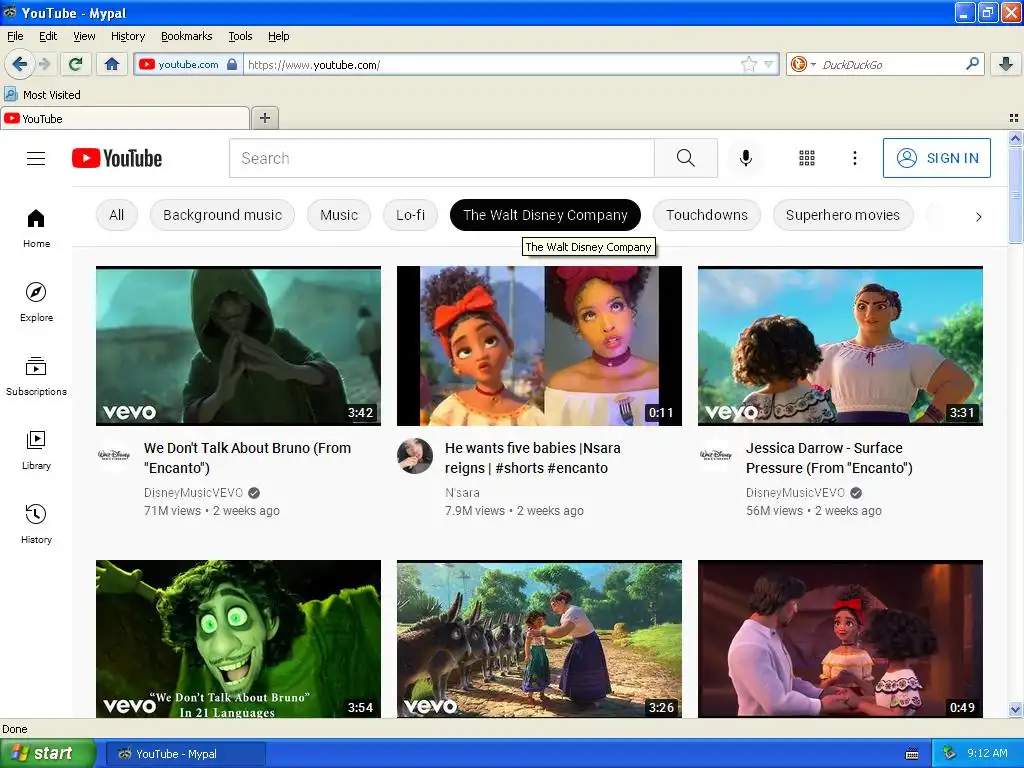Open the File menu
This screenshot has height=768, width=1024.
(15, 36)
